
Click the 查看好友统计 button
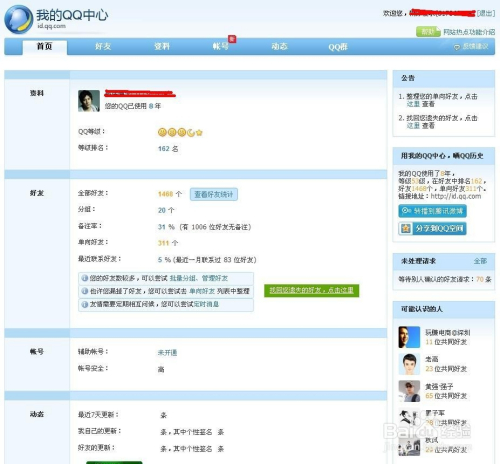(x=214, y=194)
